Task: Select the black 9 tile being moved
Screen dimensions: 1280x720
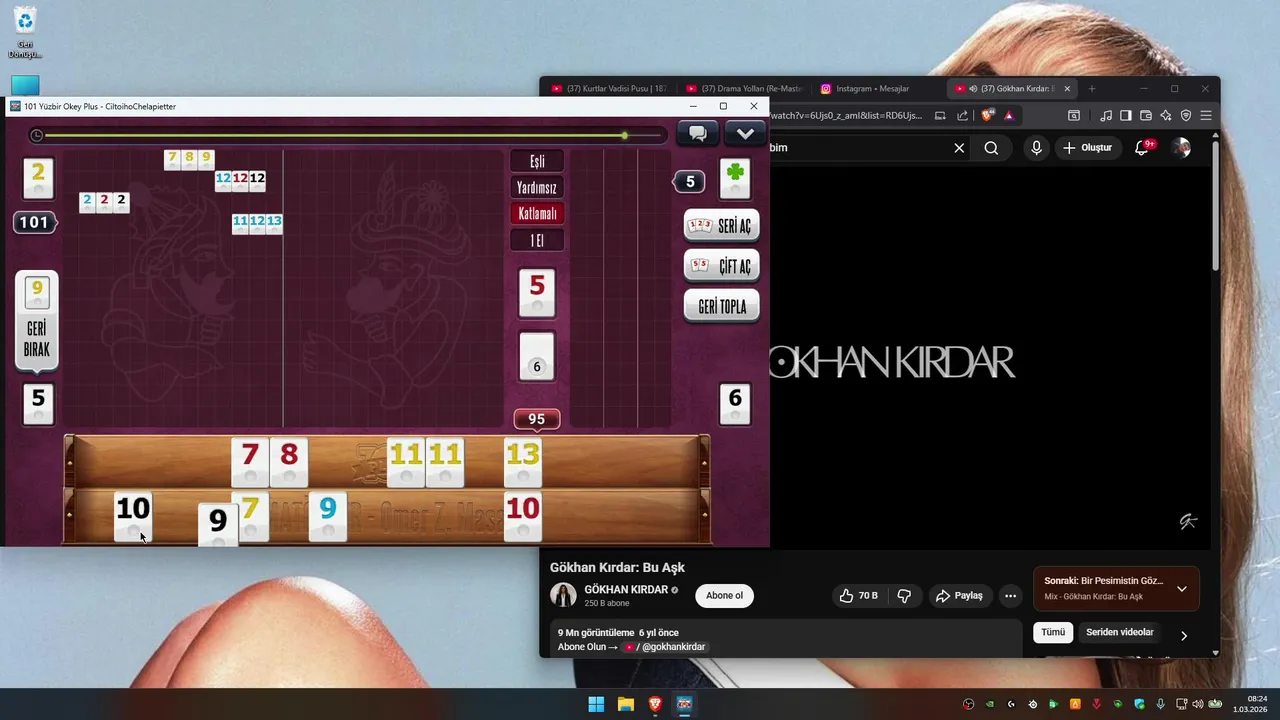Action: tap(217, 525)
